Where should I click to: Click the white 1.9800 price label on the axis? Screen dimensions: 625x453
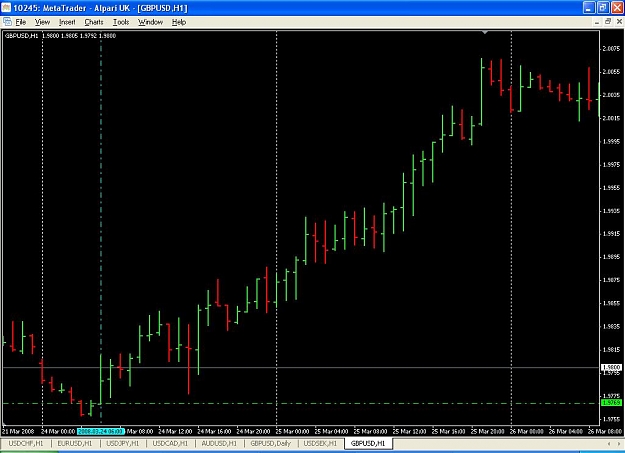click(x=611, y=367)
